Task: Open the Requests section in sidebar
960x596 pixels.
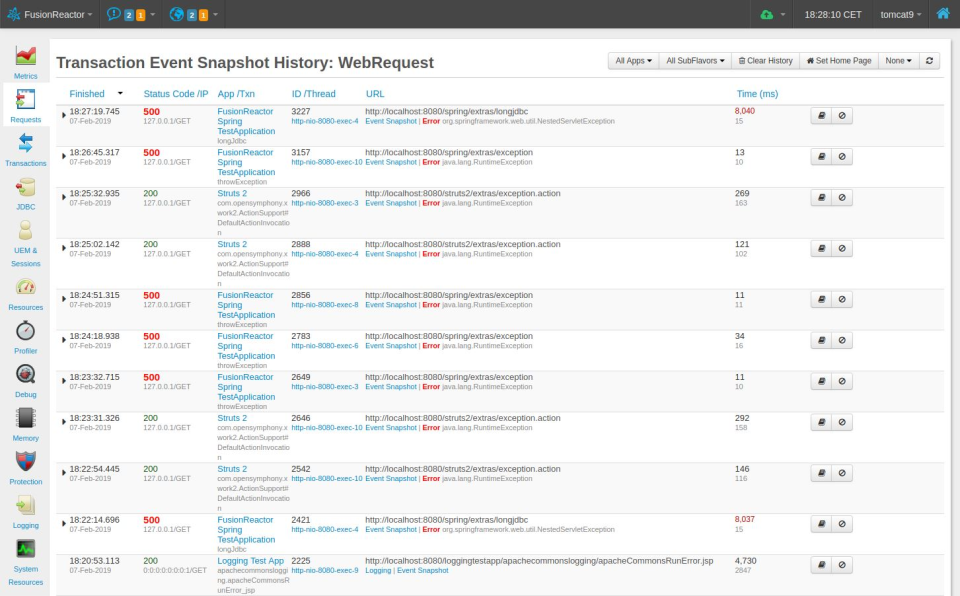Action: tap(25, 103)
